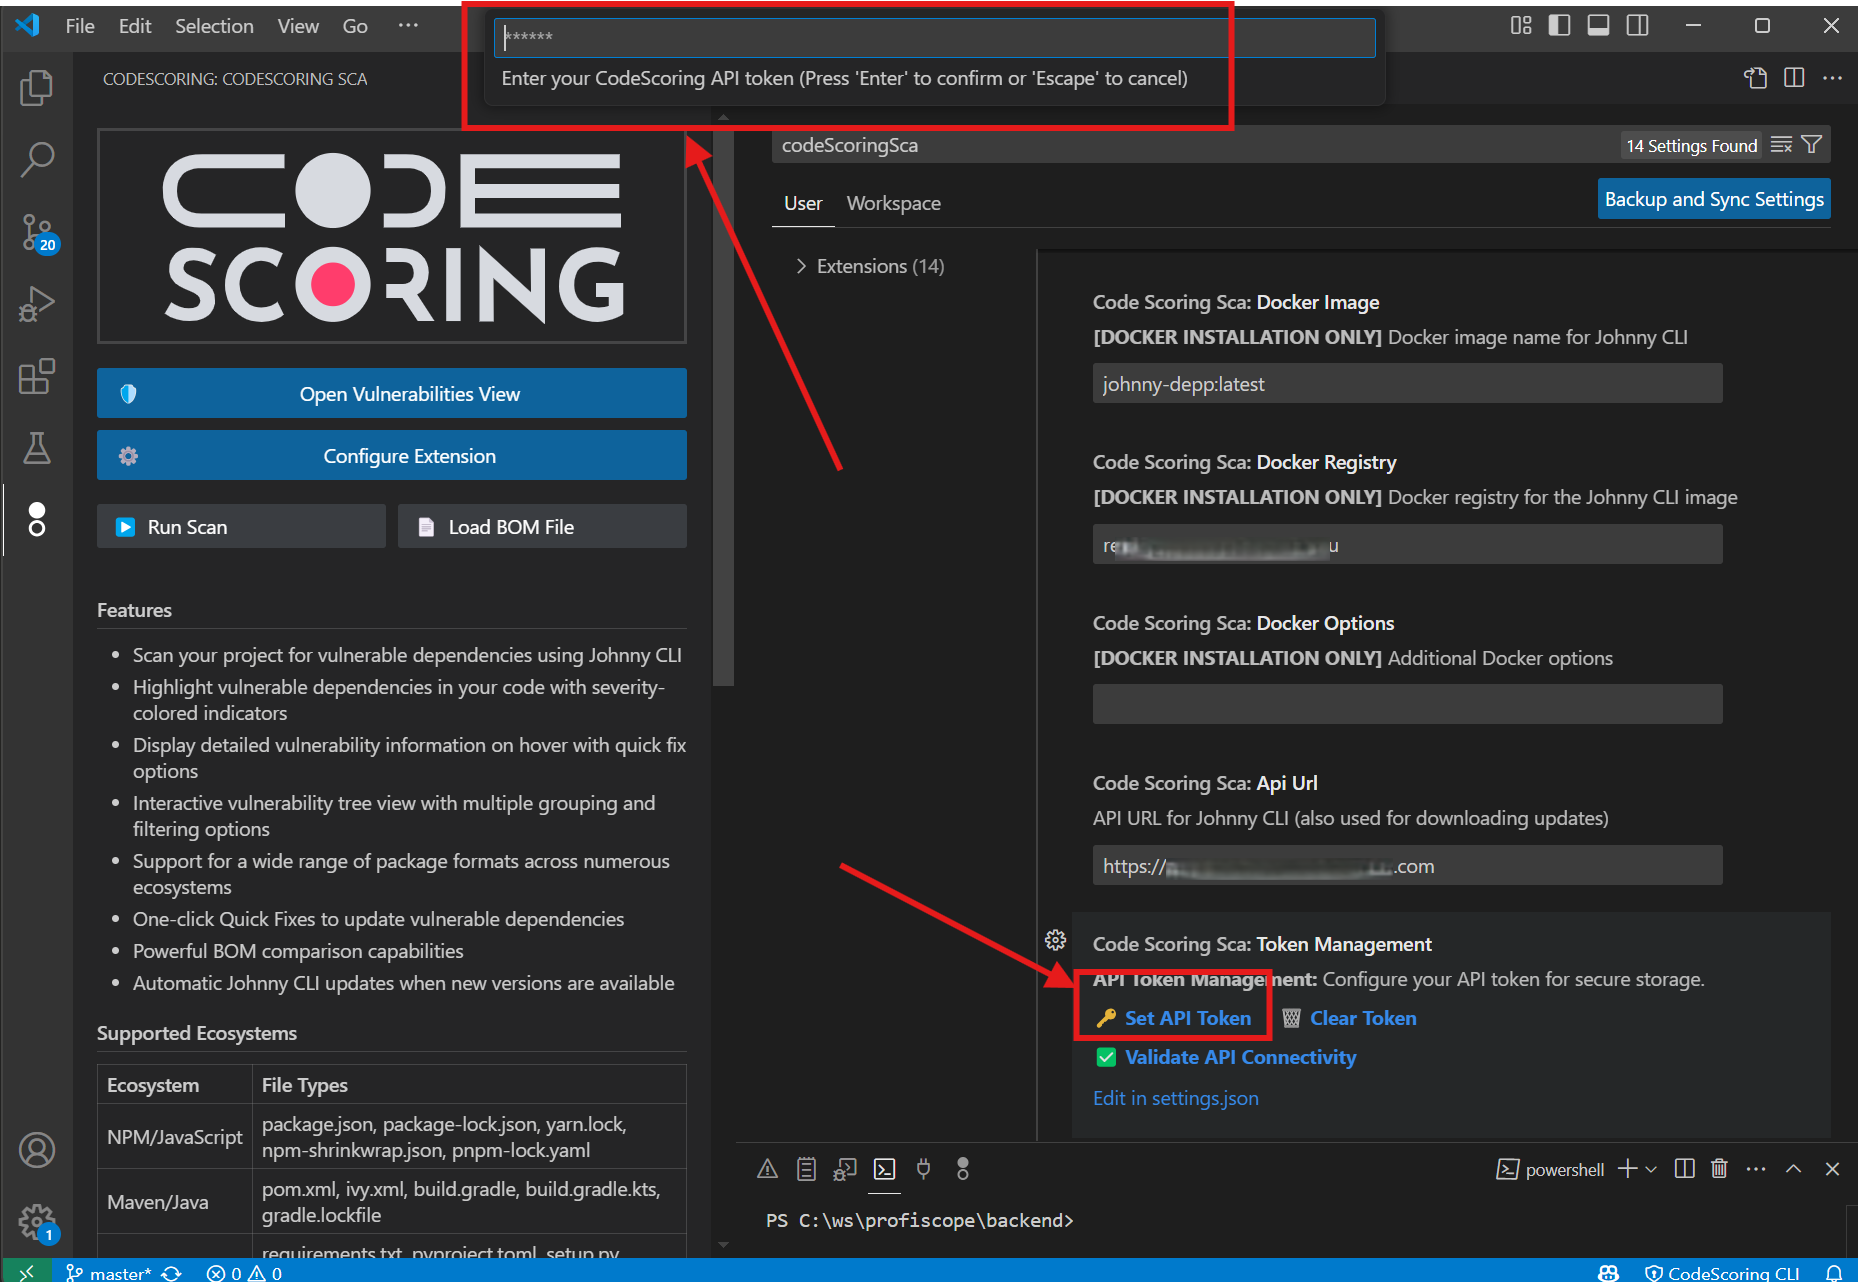1858x1282 pixels.
Task: Toggle the secondary side bar visibility
Action: pyautogui.click(x=1637, y=26)
